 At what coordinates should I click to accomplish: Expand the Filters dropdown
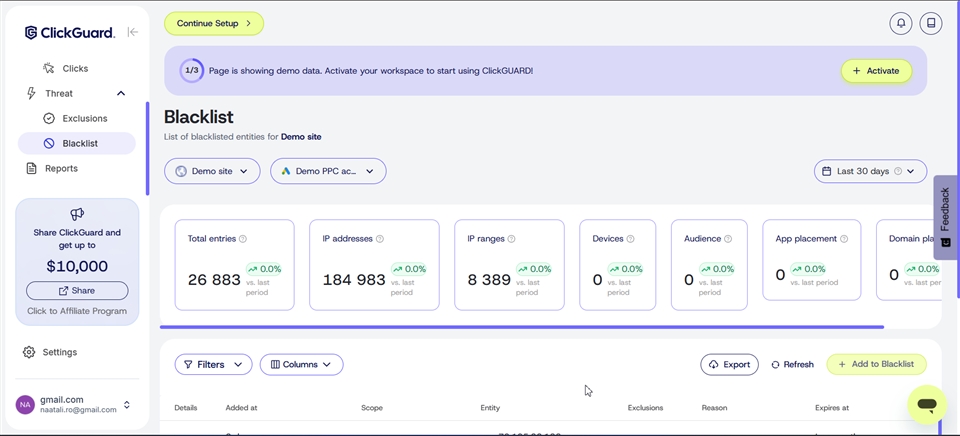tap(213, 365)
